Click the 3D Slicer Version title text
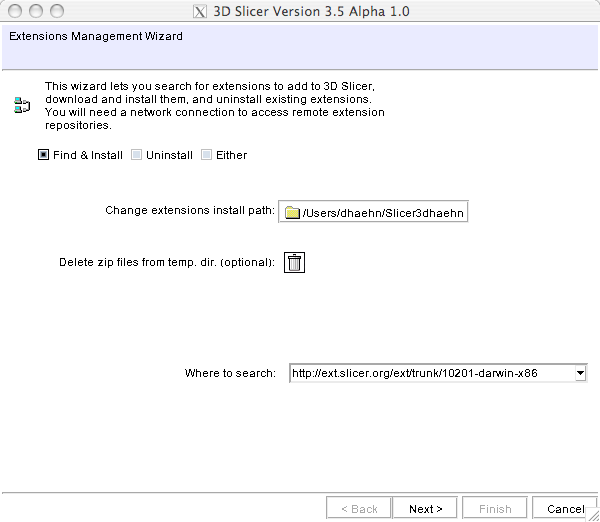Screen dimensions: 600x522 311,12
